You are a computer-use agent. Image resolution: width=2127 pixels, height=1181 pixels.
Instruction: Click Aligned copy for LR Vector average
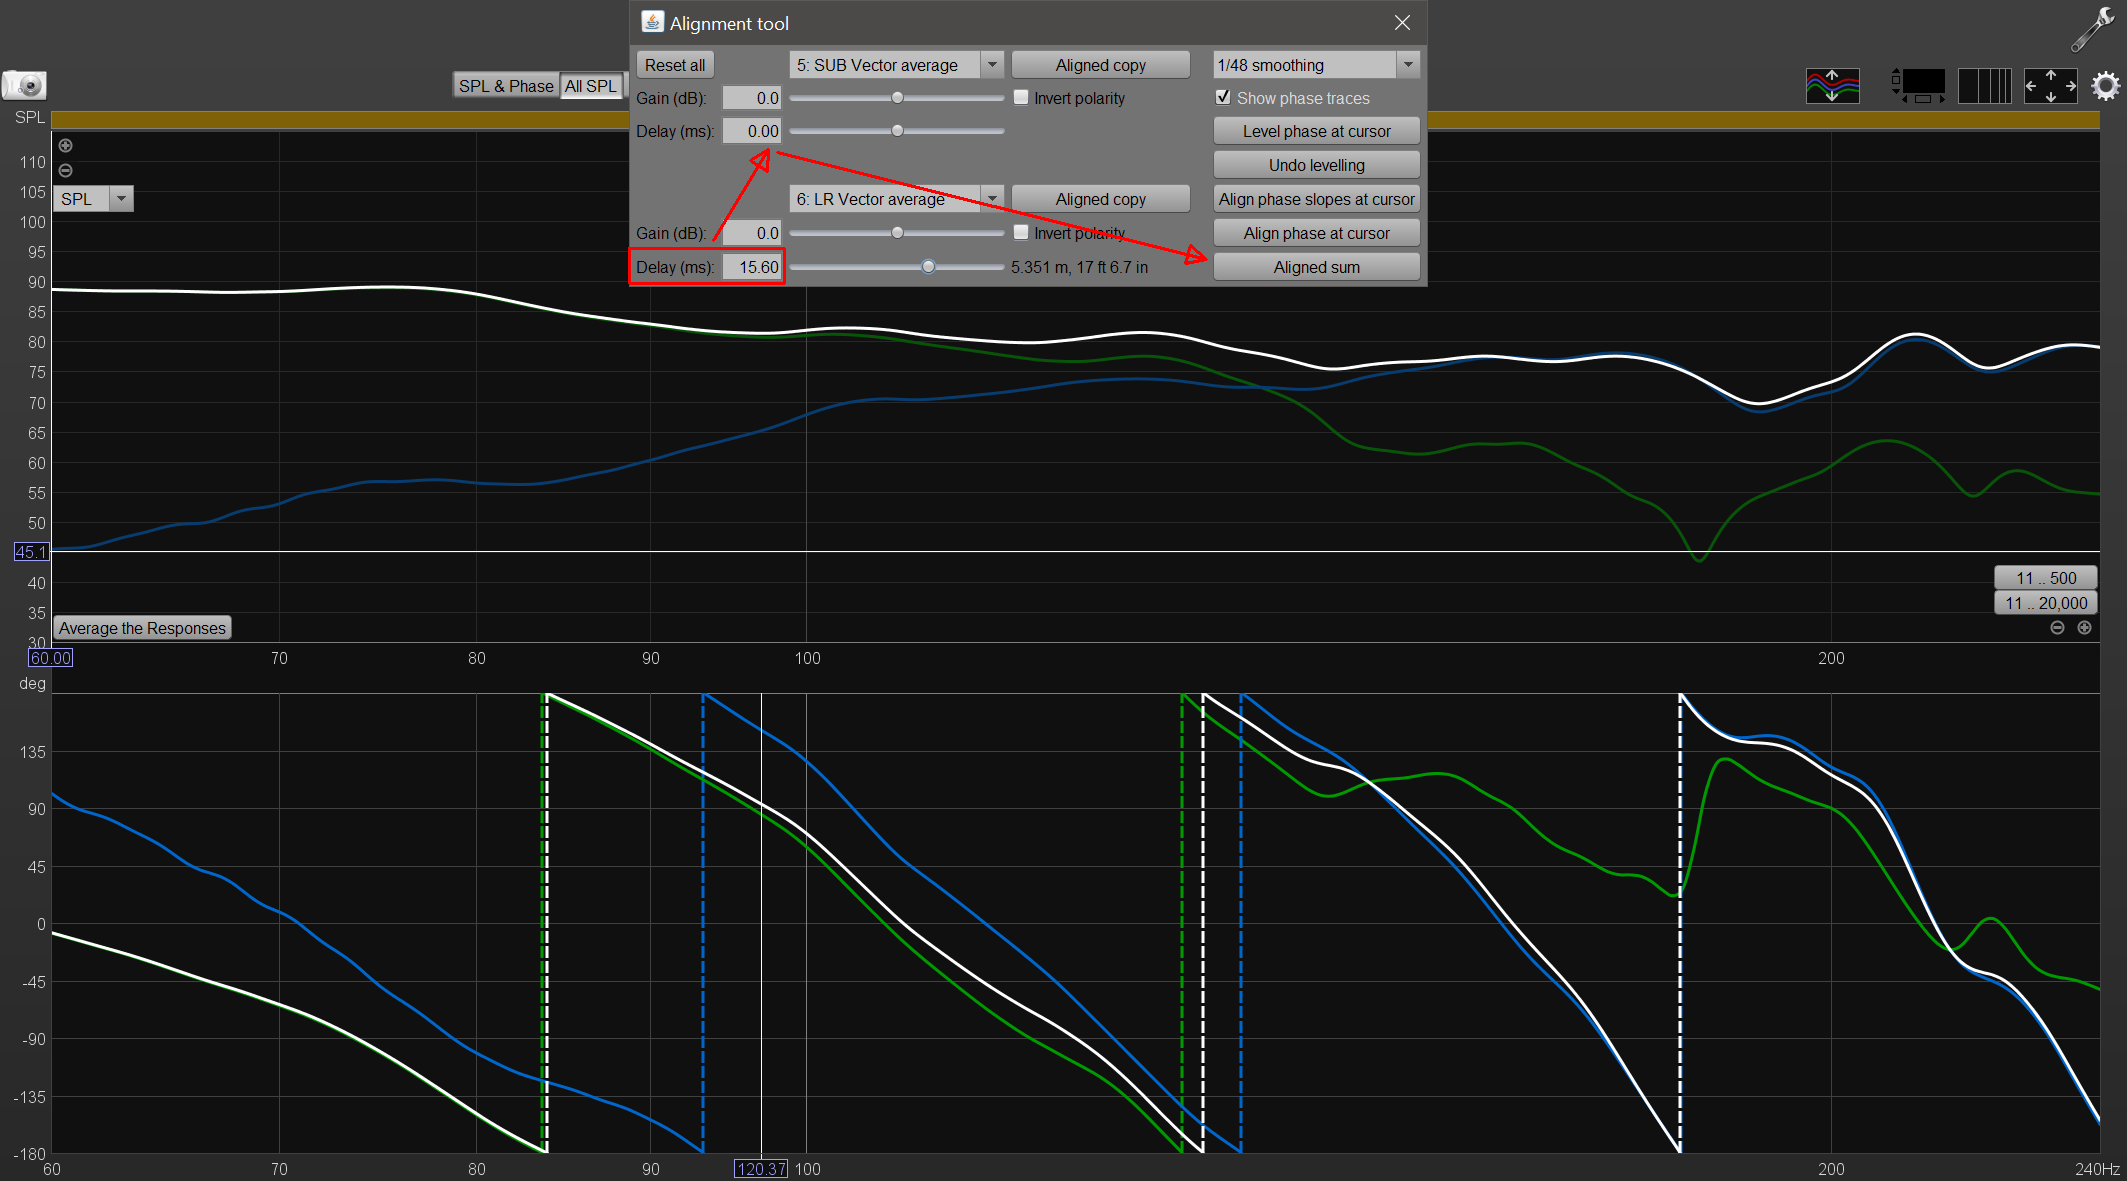pyautogui.click(x=1100, y=199)
